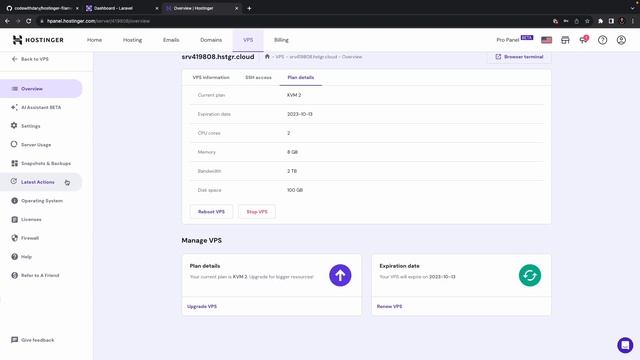Screen dimensions: 640x360
Task: Open the help circle icon in header
Action: 602,40
